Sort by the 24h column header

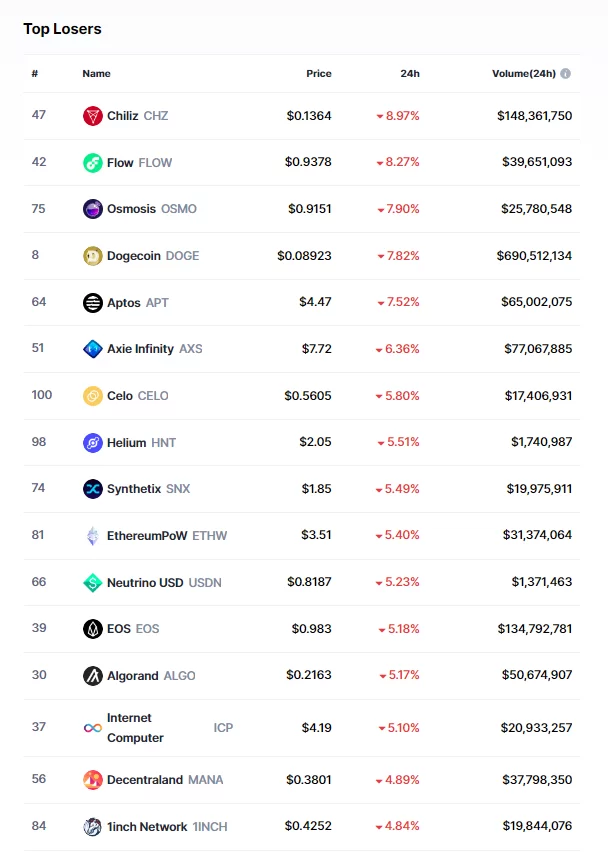(x=410, y=73)
